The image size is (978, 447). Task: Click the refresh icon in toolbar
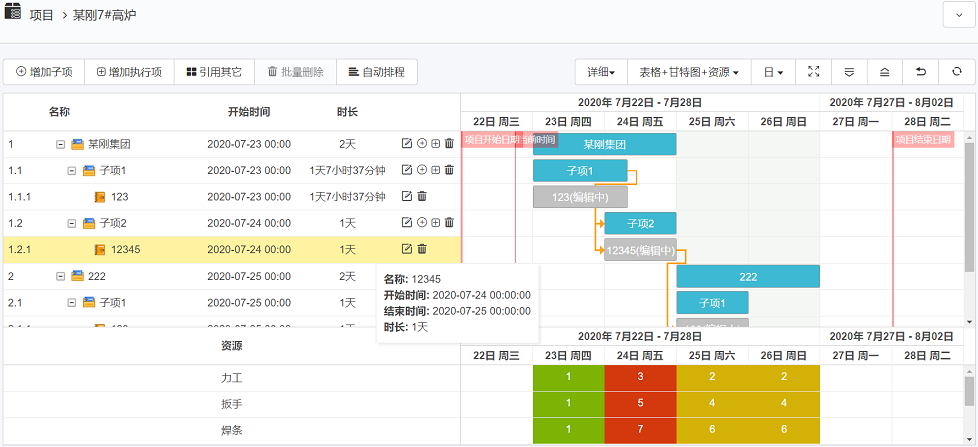click(x=956, y=72)
